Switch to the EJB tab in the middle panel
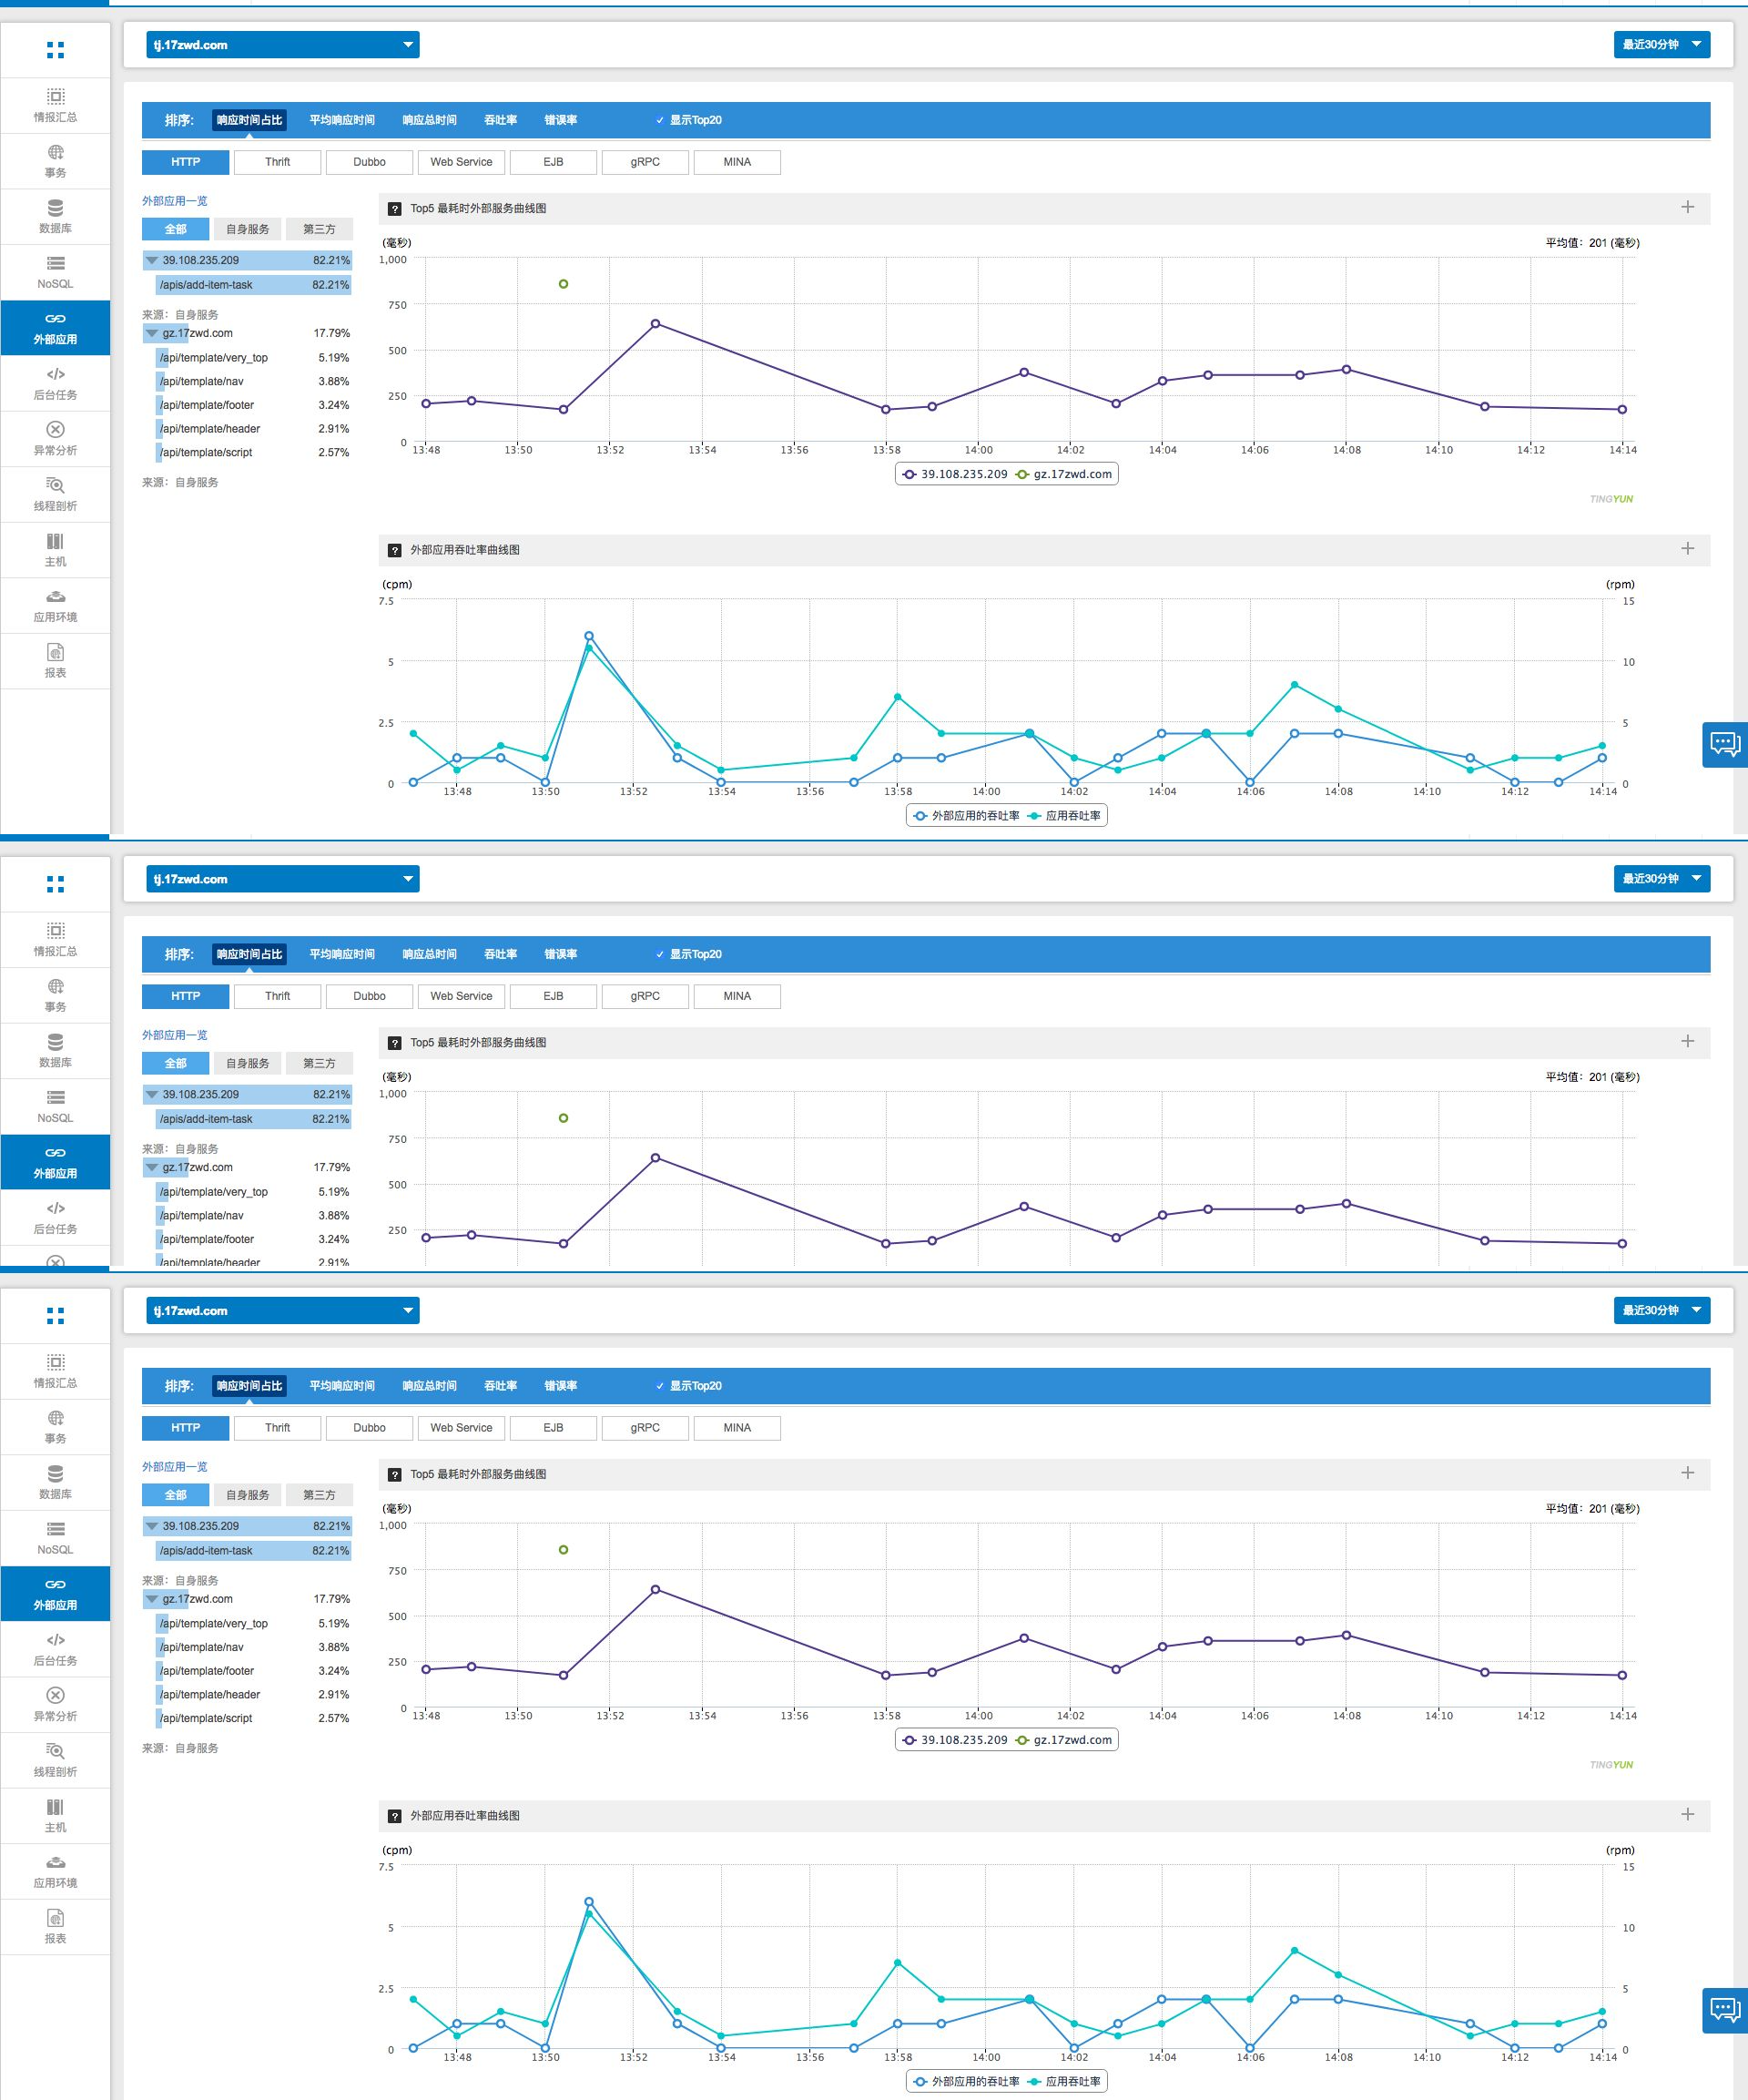This screenshot has width=1748, height=2100. point(553,996)
